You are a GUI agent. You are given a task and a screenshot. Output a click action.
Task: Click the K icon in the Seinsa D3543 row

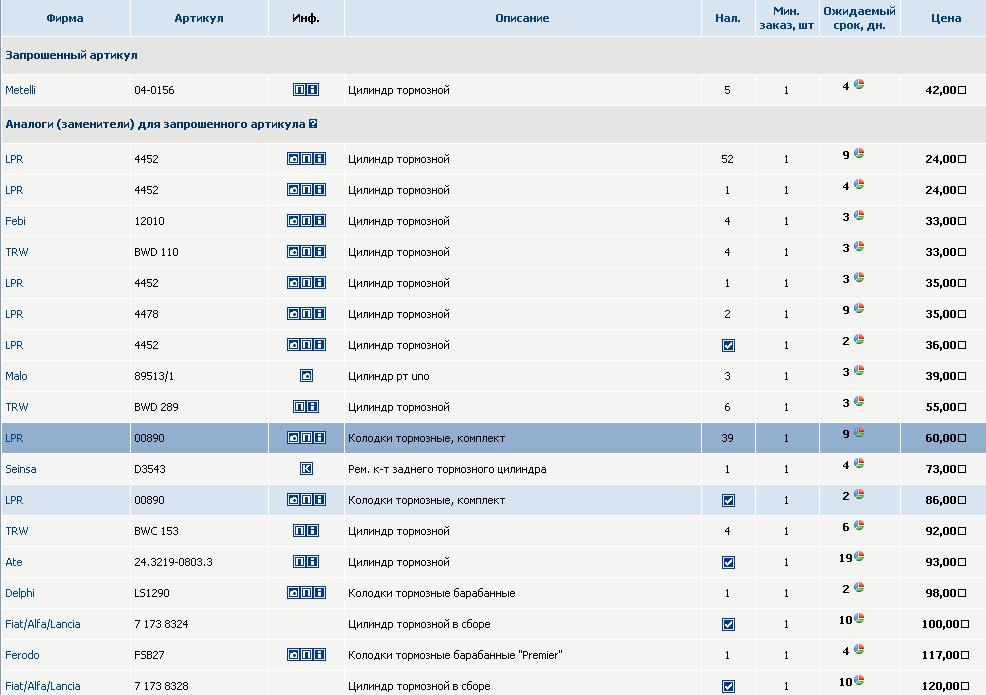coord(306,469)
